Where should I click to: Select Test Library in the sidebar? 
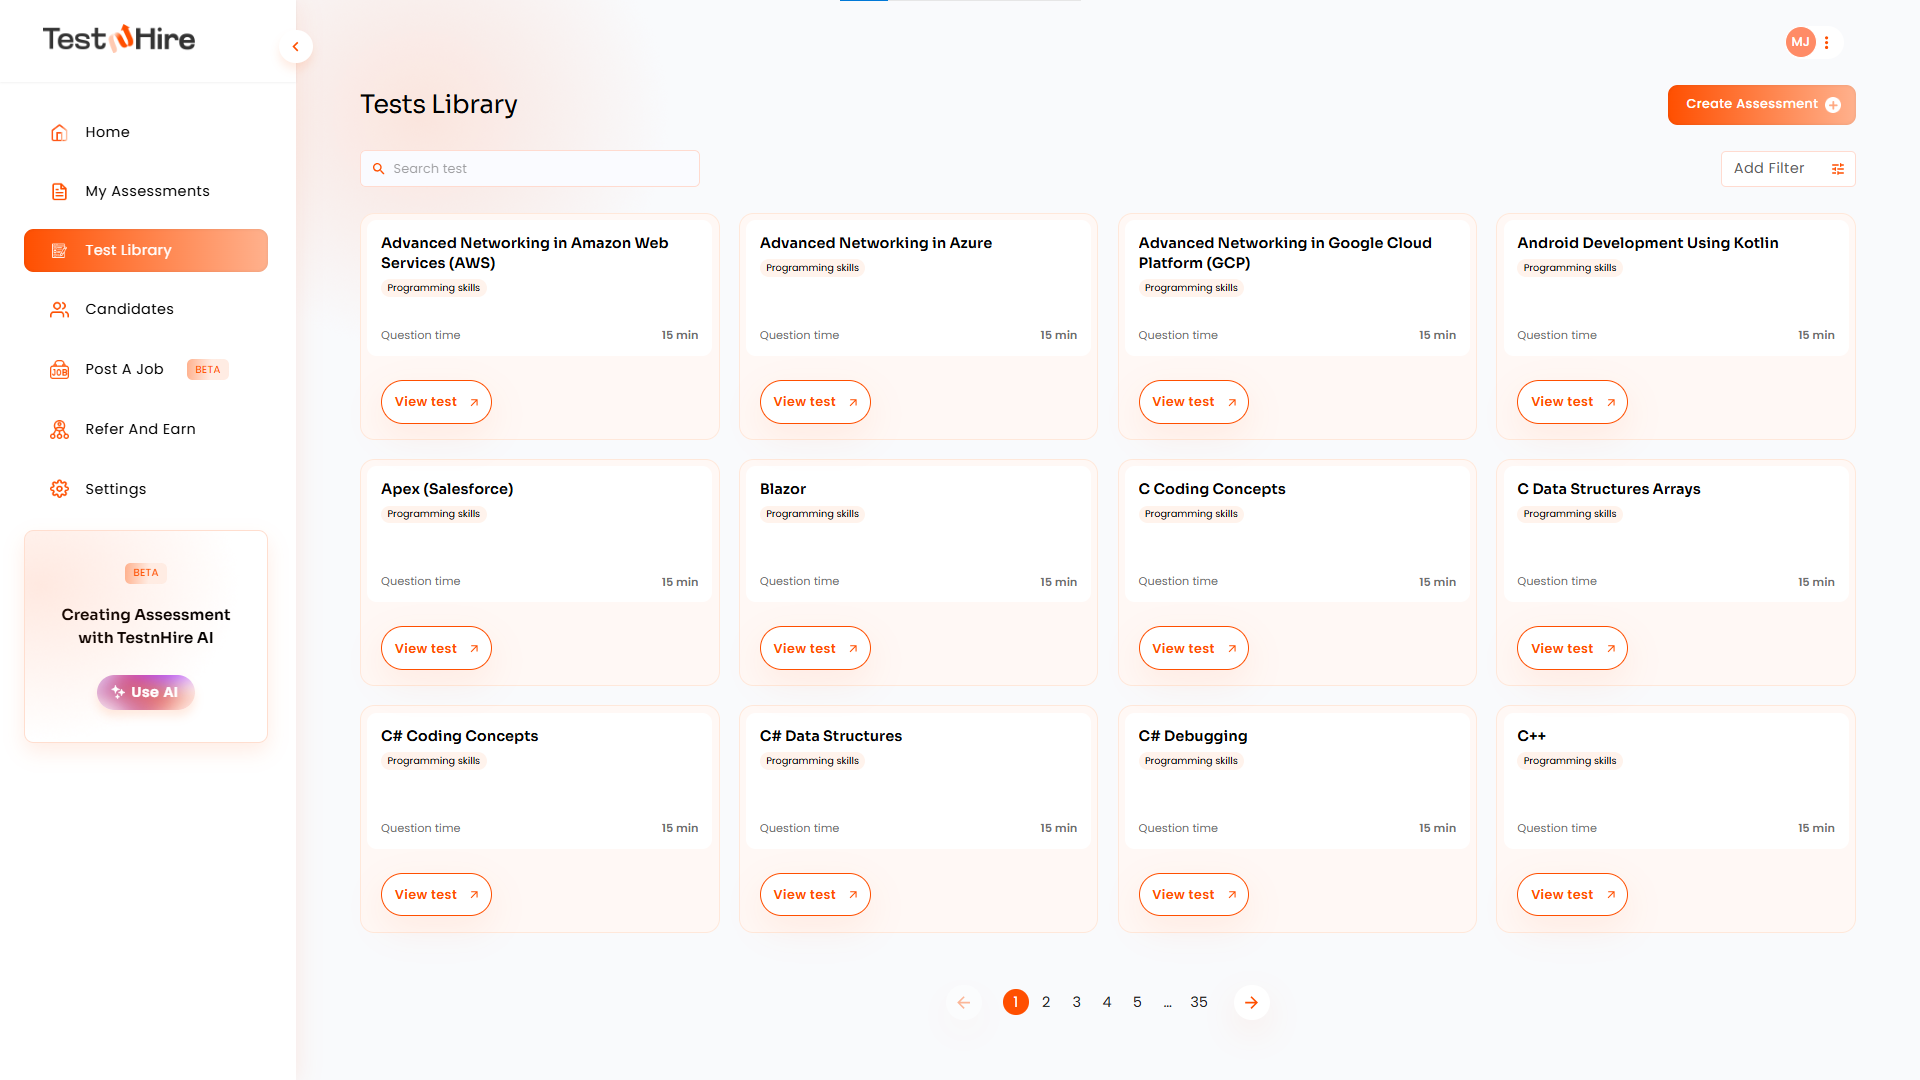pyautogui.click(x=146, y=250)
